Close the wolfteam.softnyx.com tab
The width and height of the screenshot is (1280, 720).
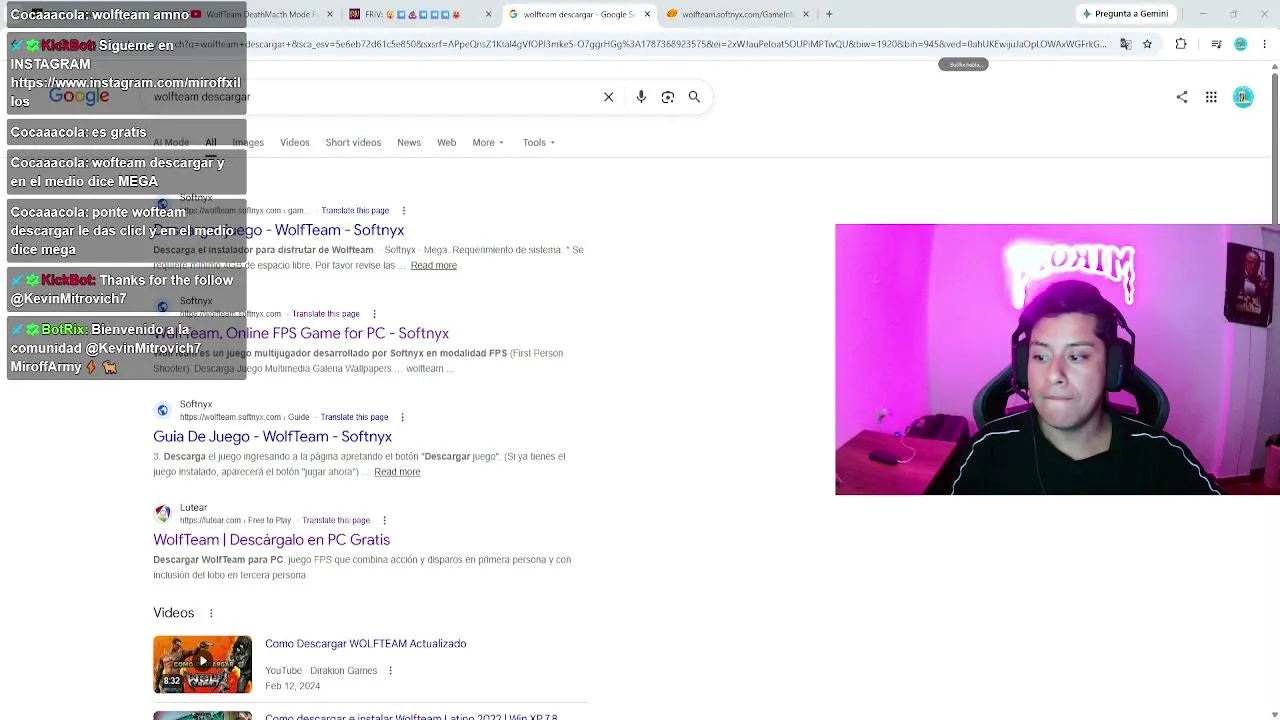(x=806, y=14)
